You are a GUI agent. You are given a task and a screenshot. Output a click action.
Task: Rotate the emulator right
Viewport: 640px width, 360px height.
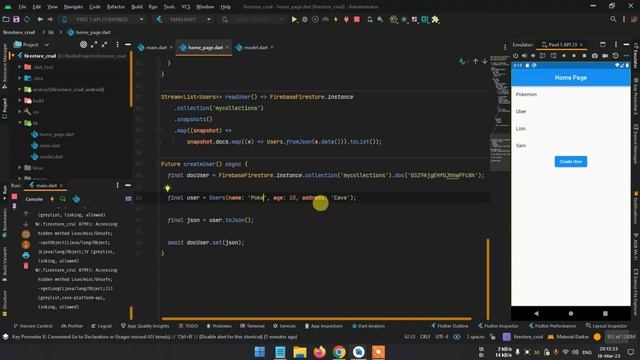point(553,56)
